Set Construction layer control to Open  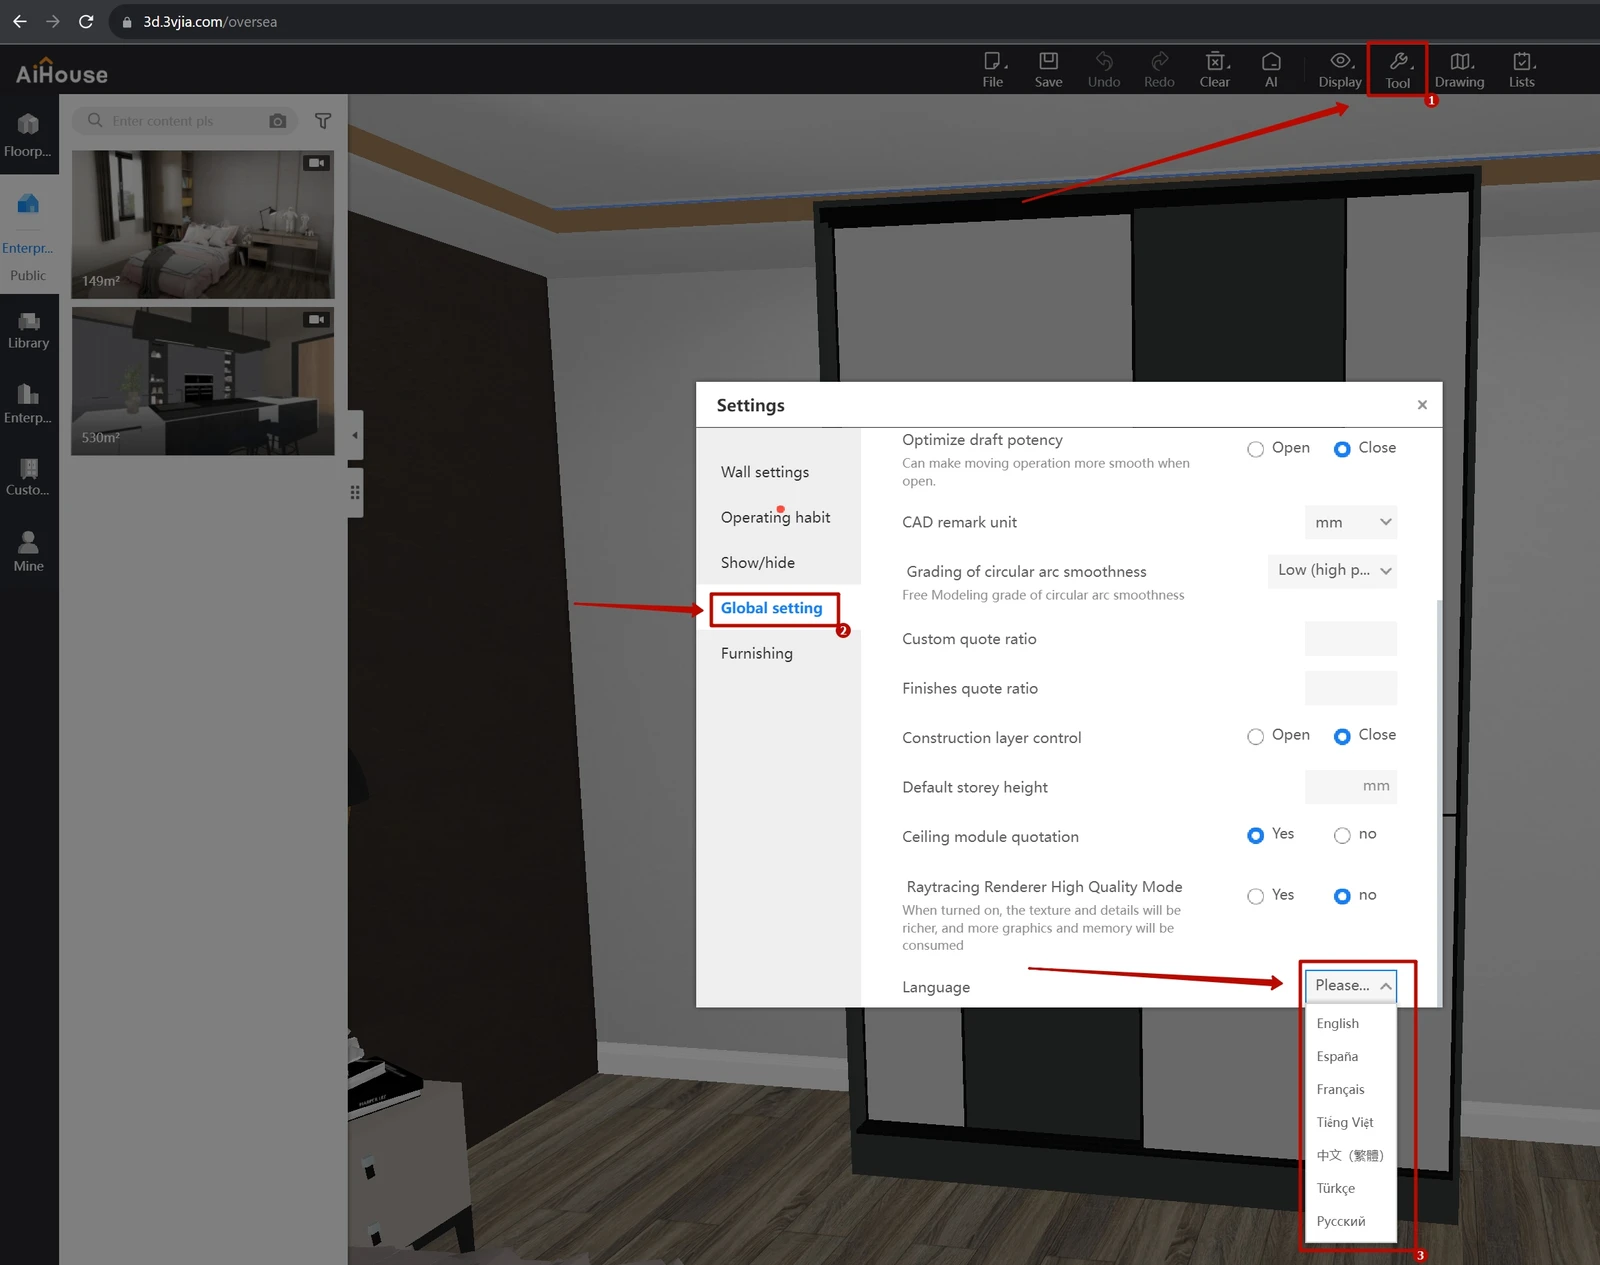(1256, 736)
